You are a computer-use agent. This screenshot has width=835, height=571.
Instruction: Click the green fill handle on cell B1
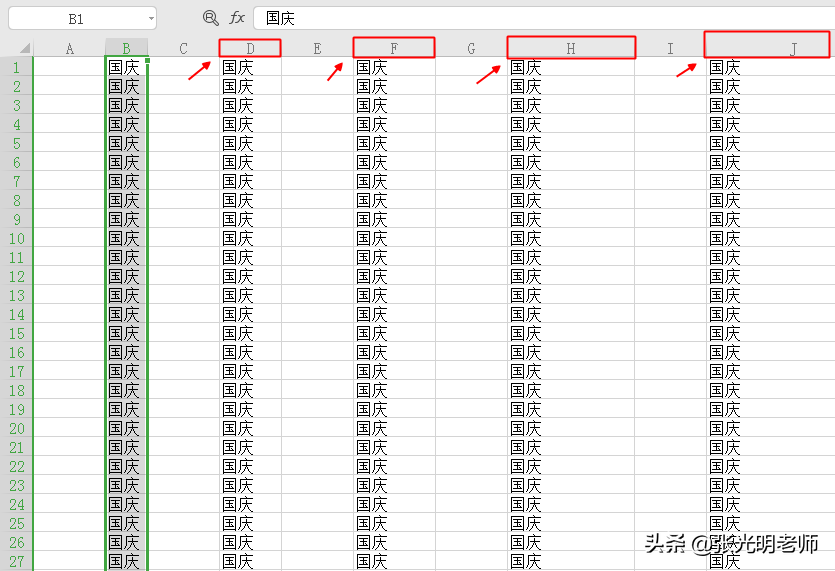(x=148, y=61)
